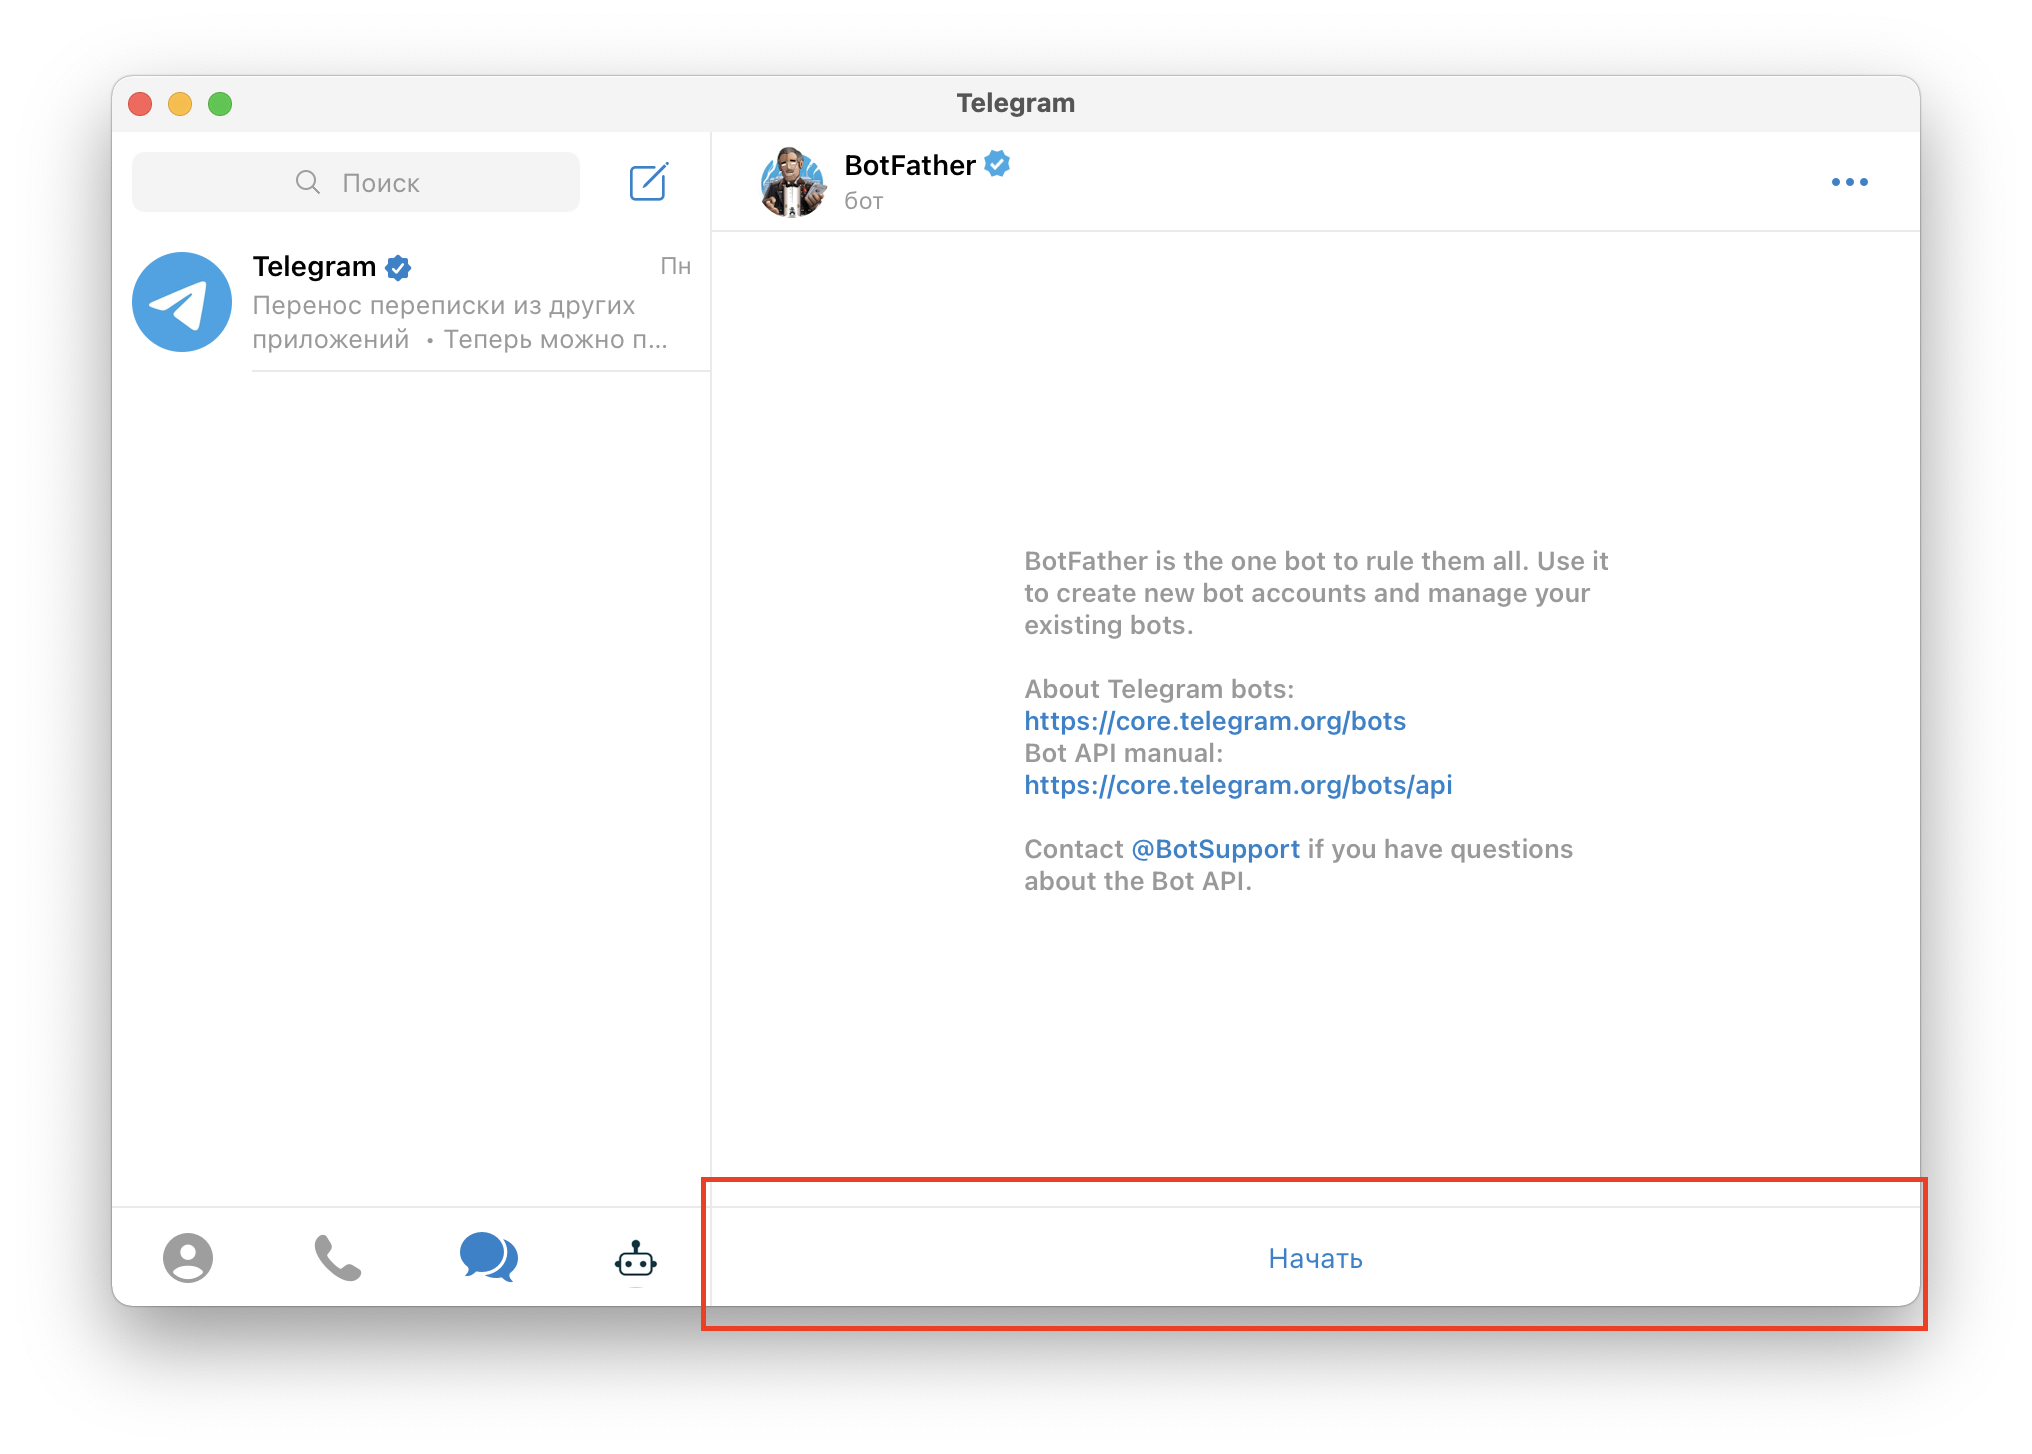Open the three-dots more options menu
This screenshot has height=1454, width=2032.
(1849, 182)
